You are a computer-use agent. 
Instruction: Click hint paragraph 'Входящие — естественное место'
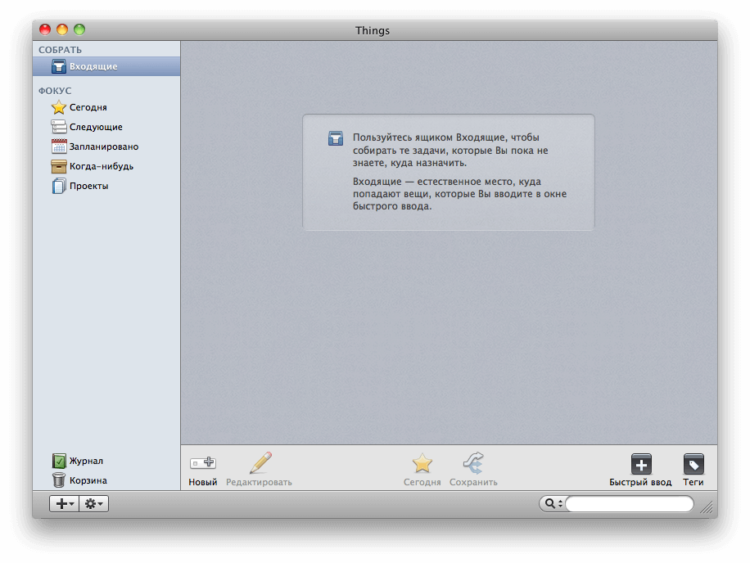tap(460, 194)
